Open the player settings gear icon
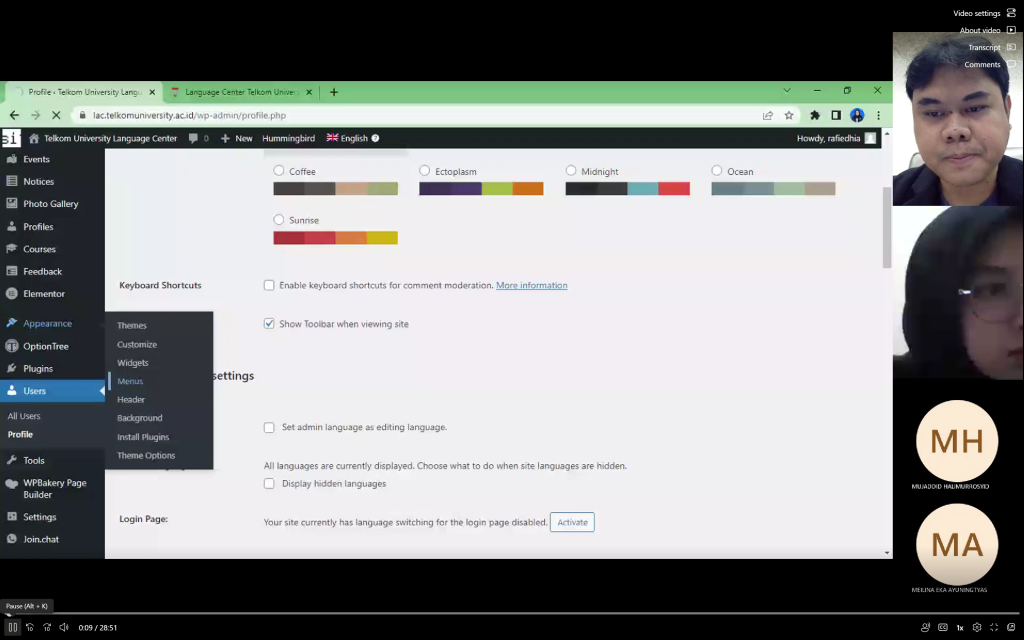The height and width of the screenshot is (640, 1024). tap(977, 627)
